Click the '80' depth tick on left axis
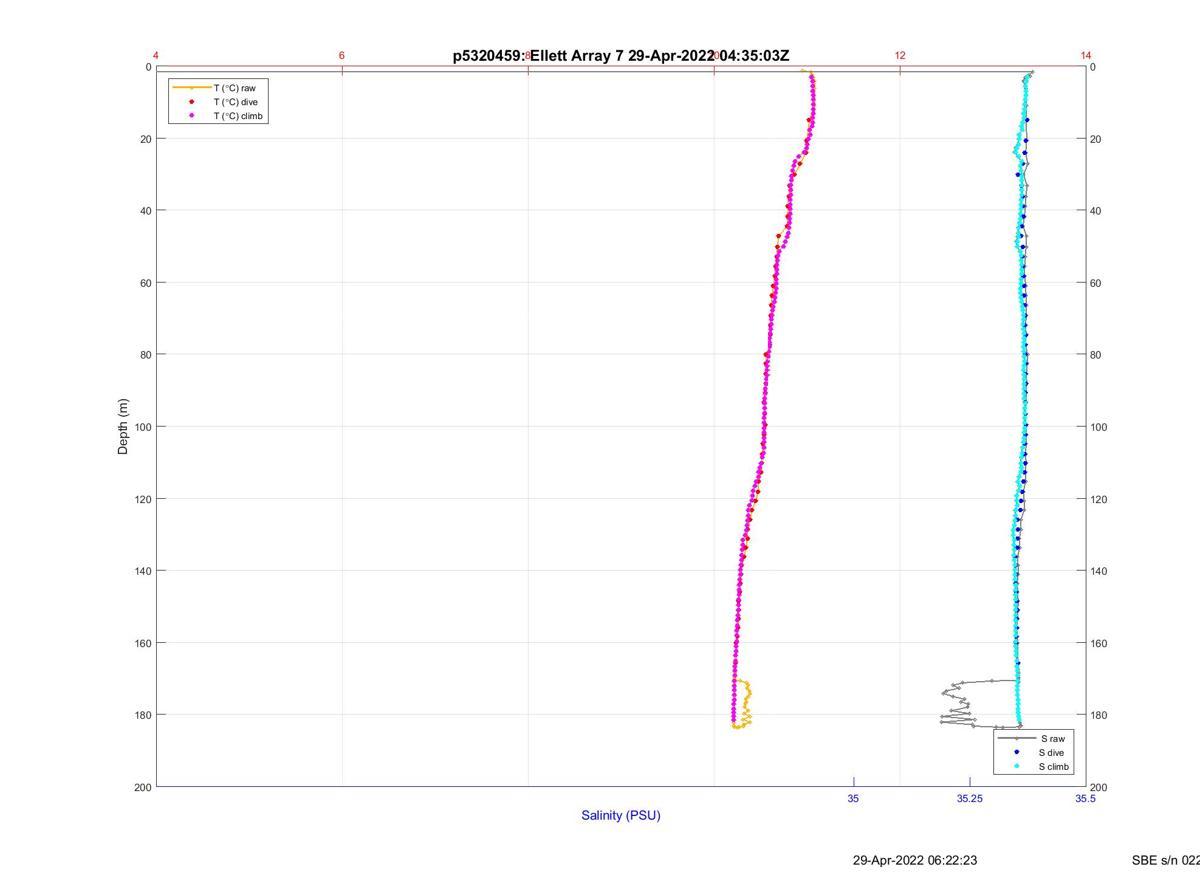Image resolution: width=1200 pixels, height=885 pixels. (145, 355)
